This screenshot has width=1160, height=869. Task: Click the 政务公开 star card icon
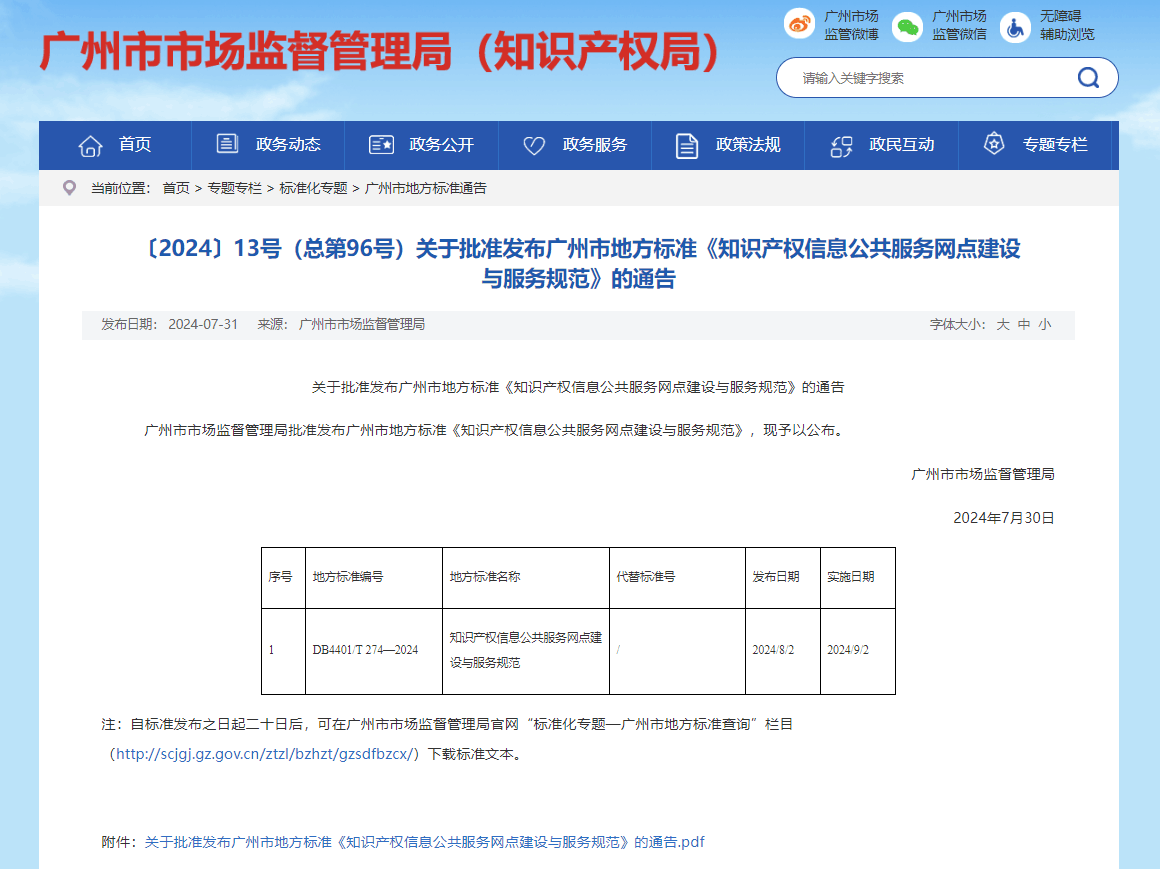tap(381, 145)
